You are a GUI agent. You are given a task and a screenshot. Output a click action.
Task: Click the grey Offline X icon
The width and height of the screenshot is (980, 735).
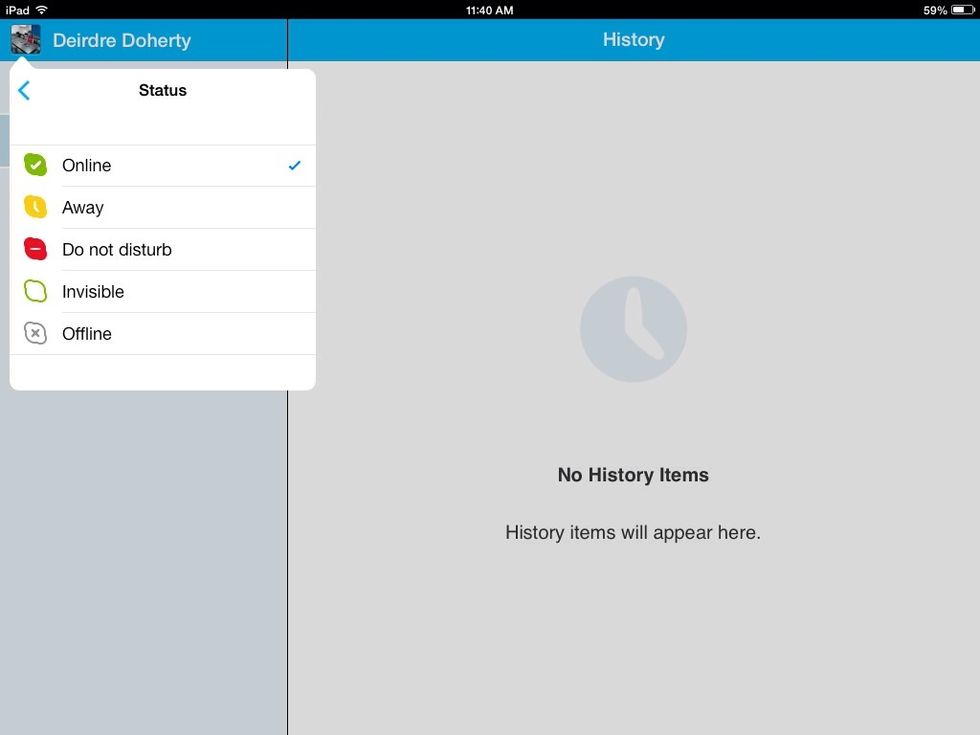[x=35, y=333]
